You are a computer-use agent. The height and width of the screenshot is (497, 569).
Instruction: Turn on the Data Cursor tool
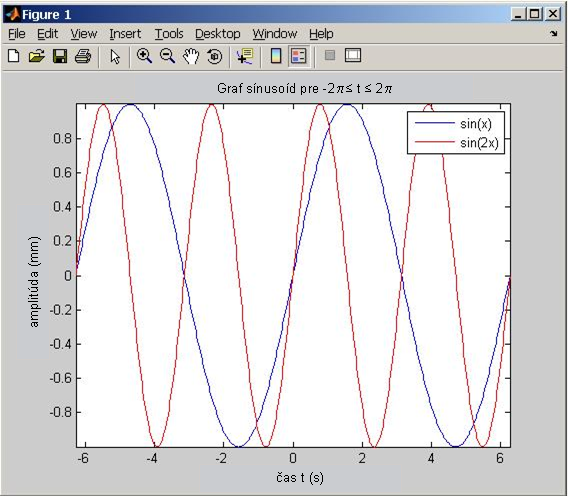(245, 56)
